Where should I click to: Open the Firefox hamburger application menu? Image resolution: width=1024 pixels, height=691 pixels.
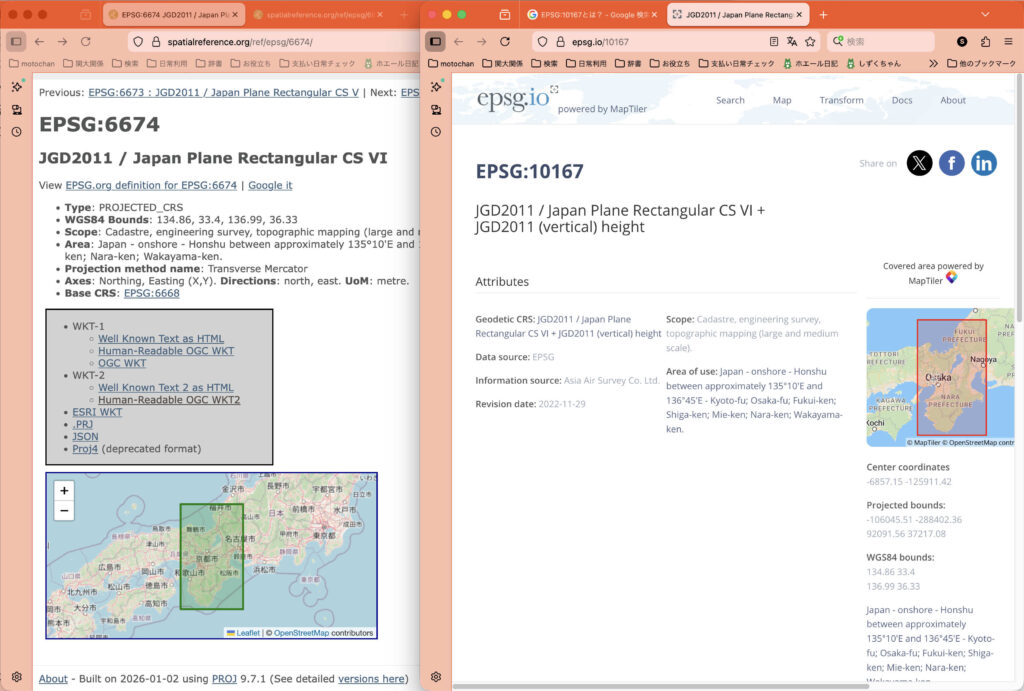point(1009,42)
